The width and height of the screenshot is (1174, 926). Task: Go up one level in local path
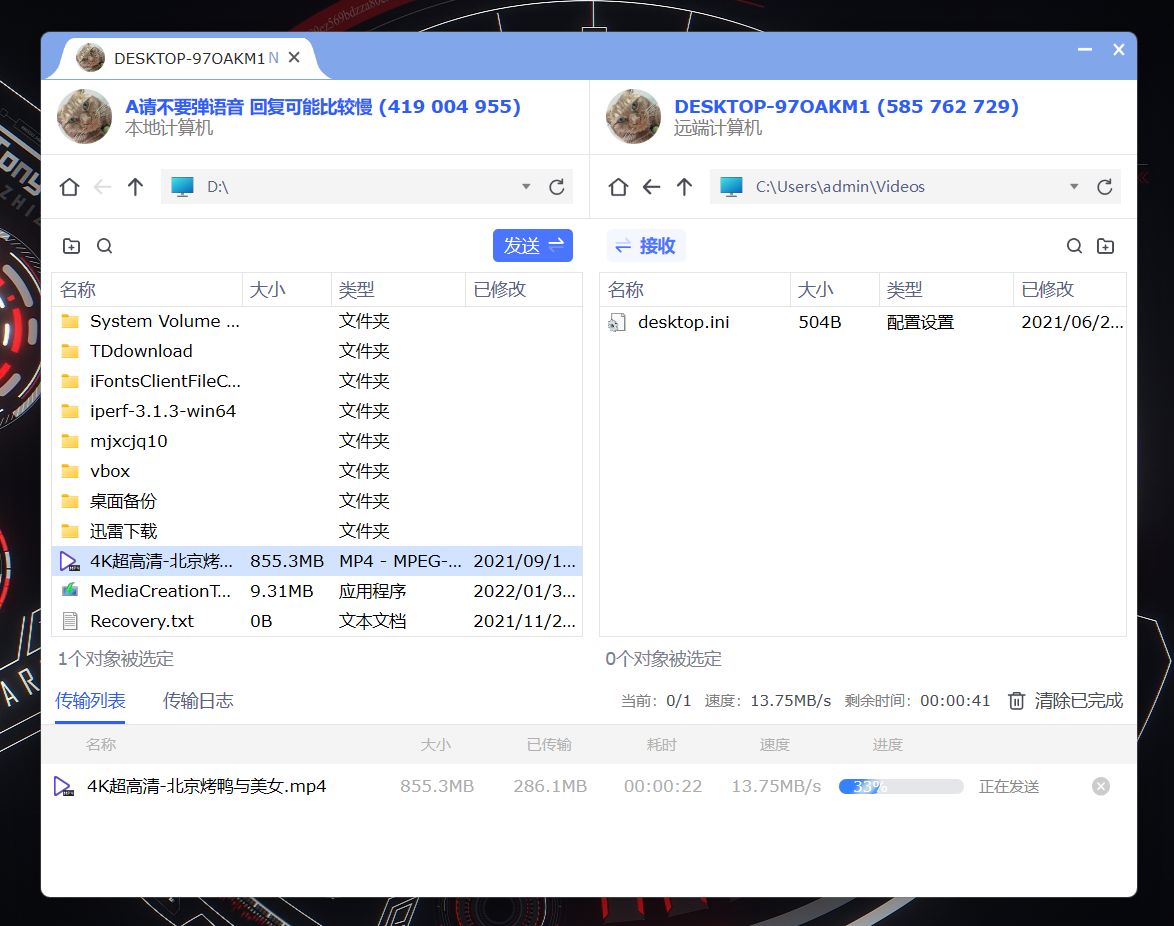pyautogui.click(x=135, y=186)
